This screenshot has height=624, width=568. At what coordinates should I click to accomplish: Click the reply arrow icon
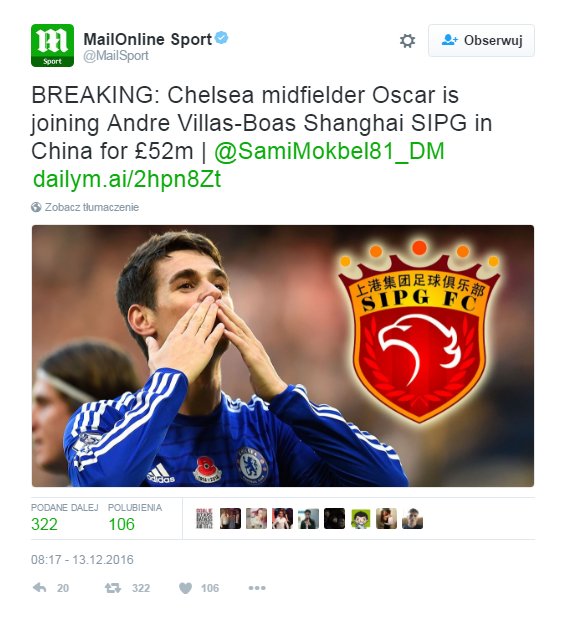pos(39,587)
